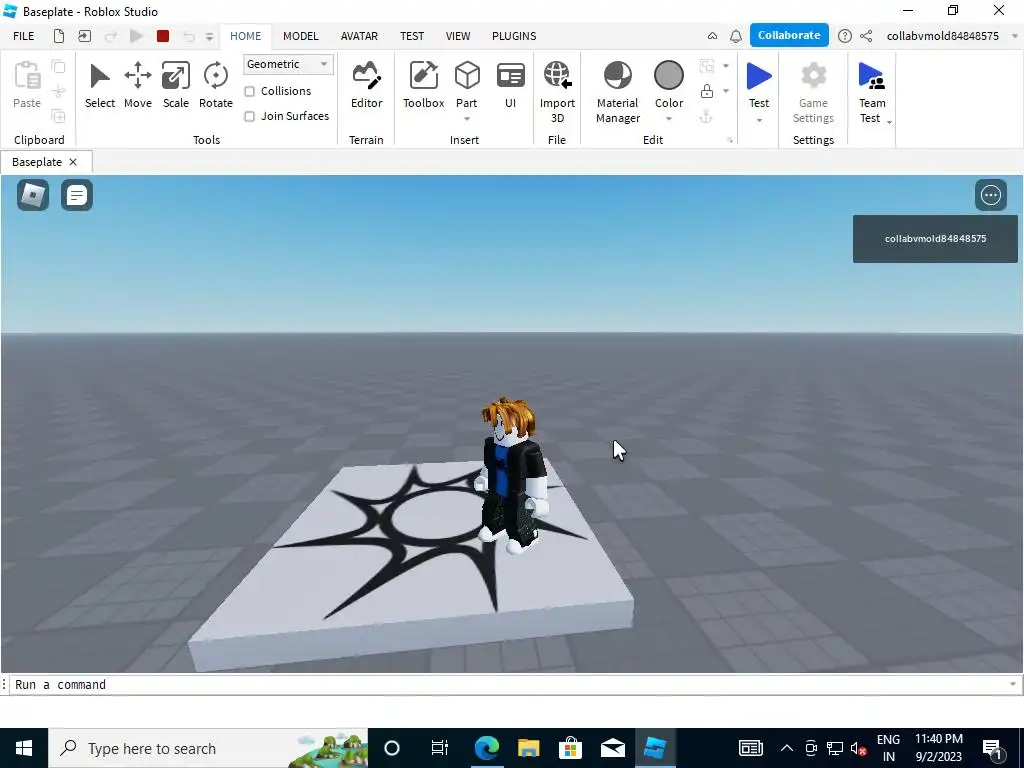
Task: Click player collabvmold84848575 in the player list
Action: (935, 239)
